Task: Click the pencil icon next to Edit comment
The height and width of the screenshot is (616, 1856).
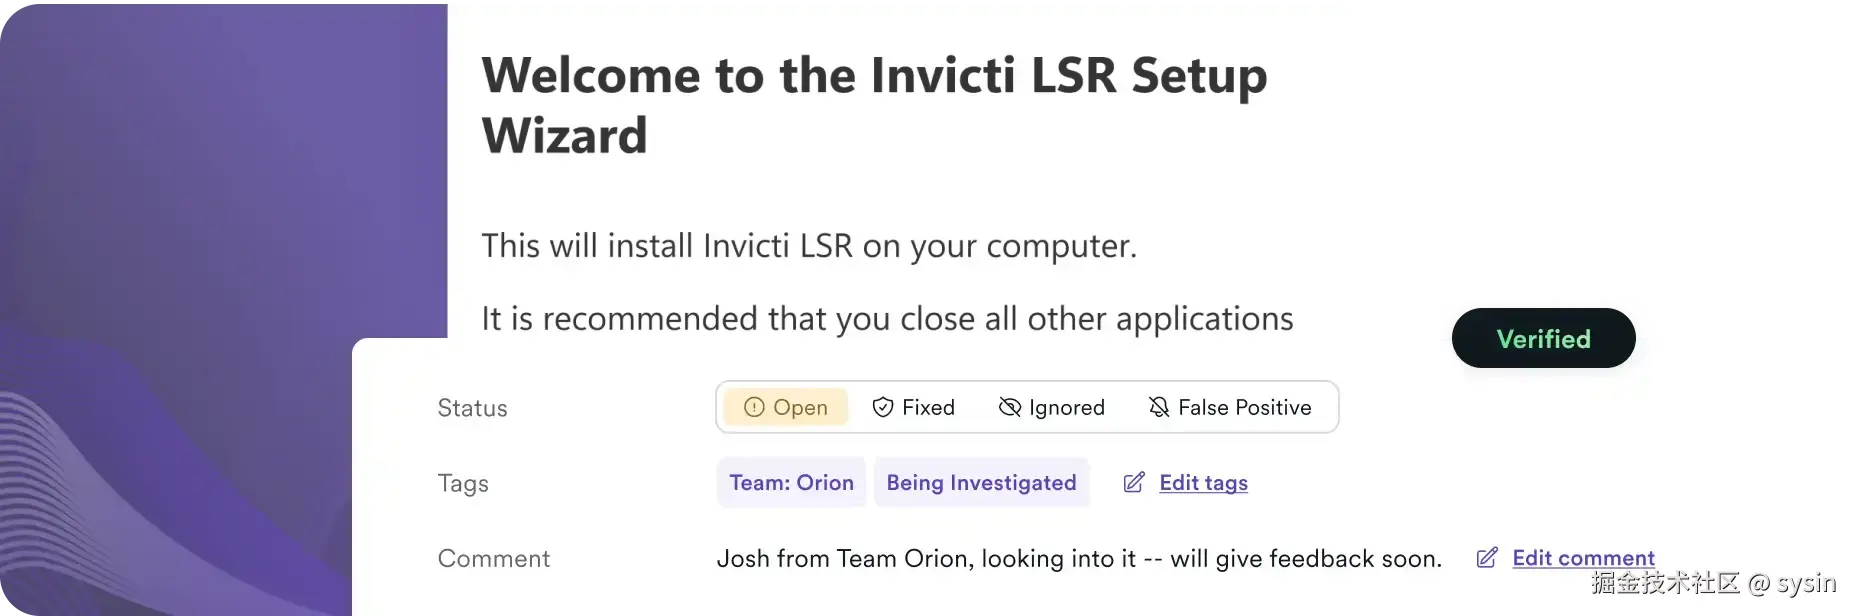Action: [x=1487, y=558]
